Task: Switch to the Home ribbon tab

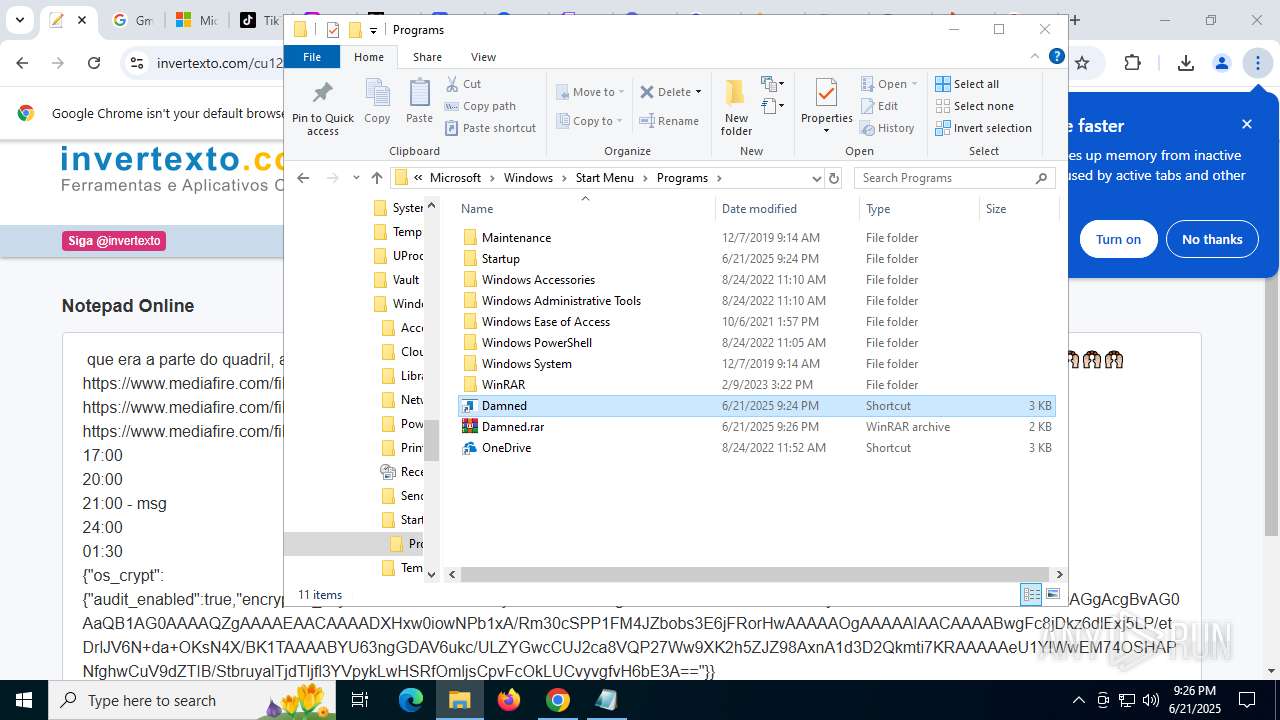Action: (x=369, y=57)
